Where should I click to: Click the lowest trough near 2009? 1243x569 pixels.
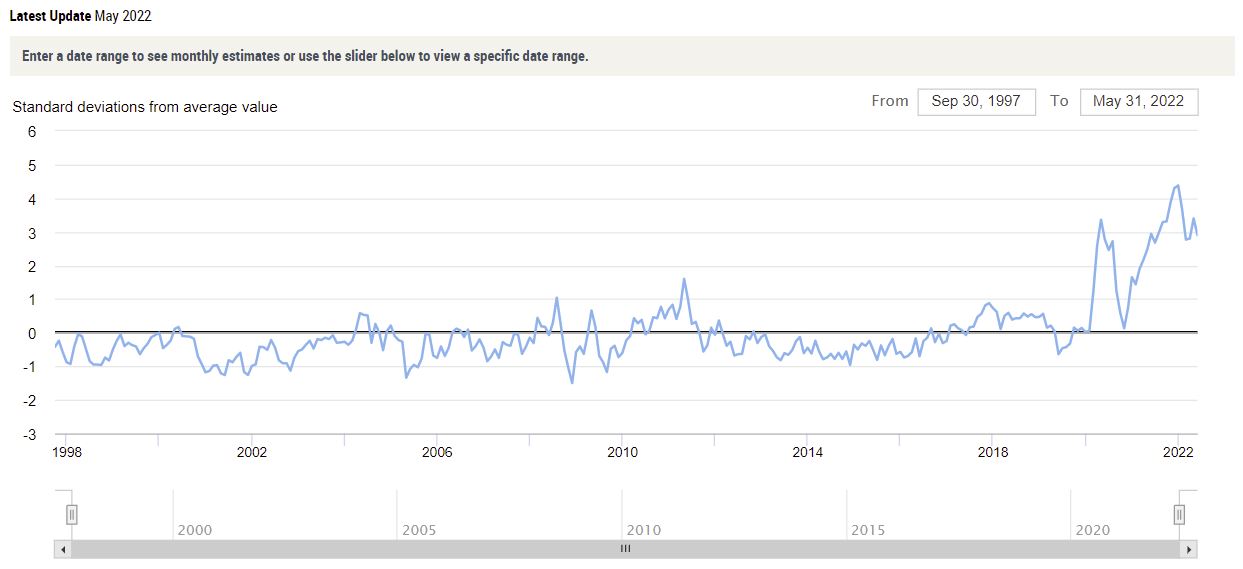pyautogui.click(x=572, y=383)
